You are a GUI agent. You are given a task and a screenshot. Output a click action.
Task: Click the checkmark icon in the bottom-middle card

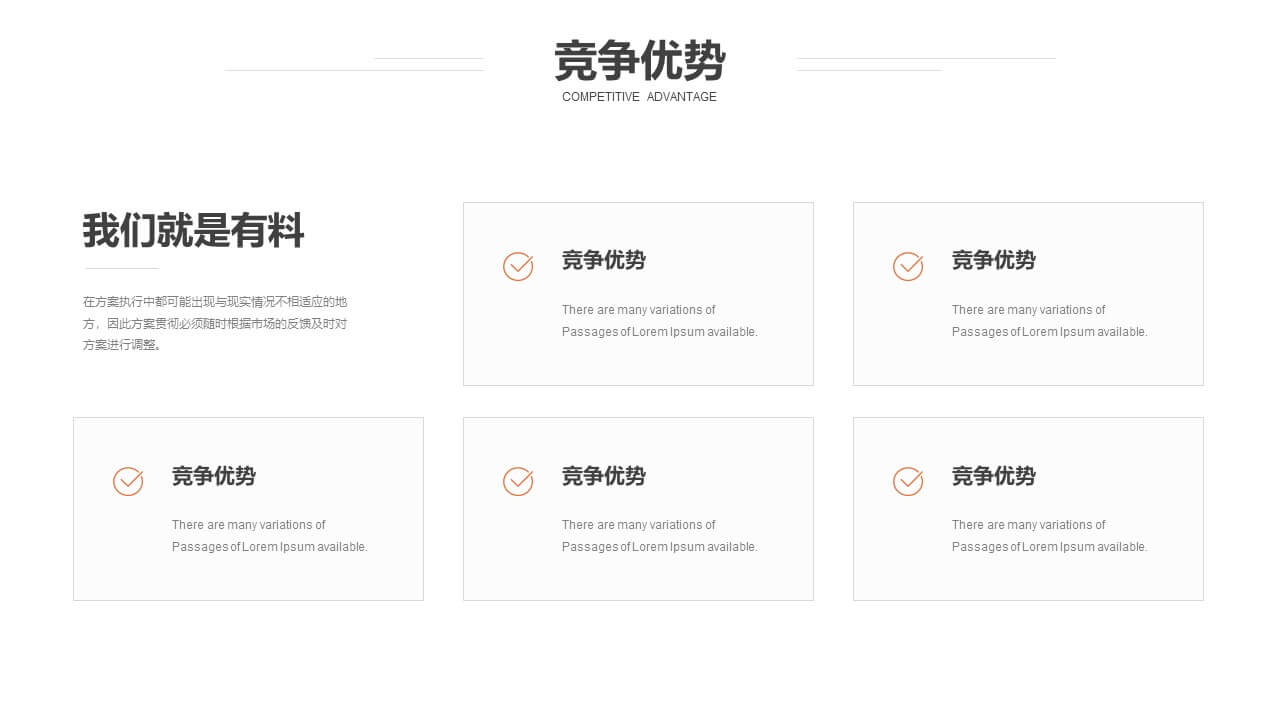pos(518,481)
